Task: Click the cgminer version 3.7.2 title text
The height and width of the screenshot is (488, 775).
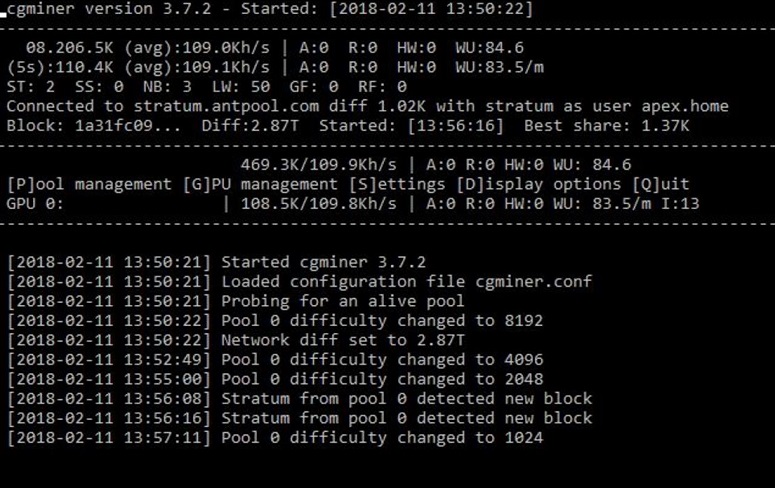Action: (120, 9)
